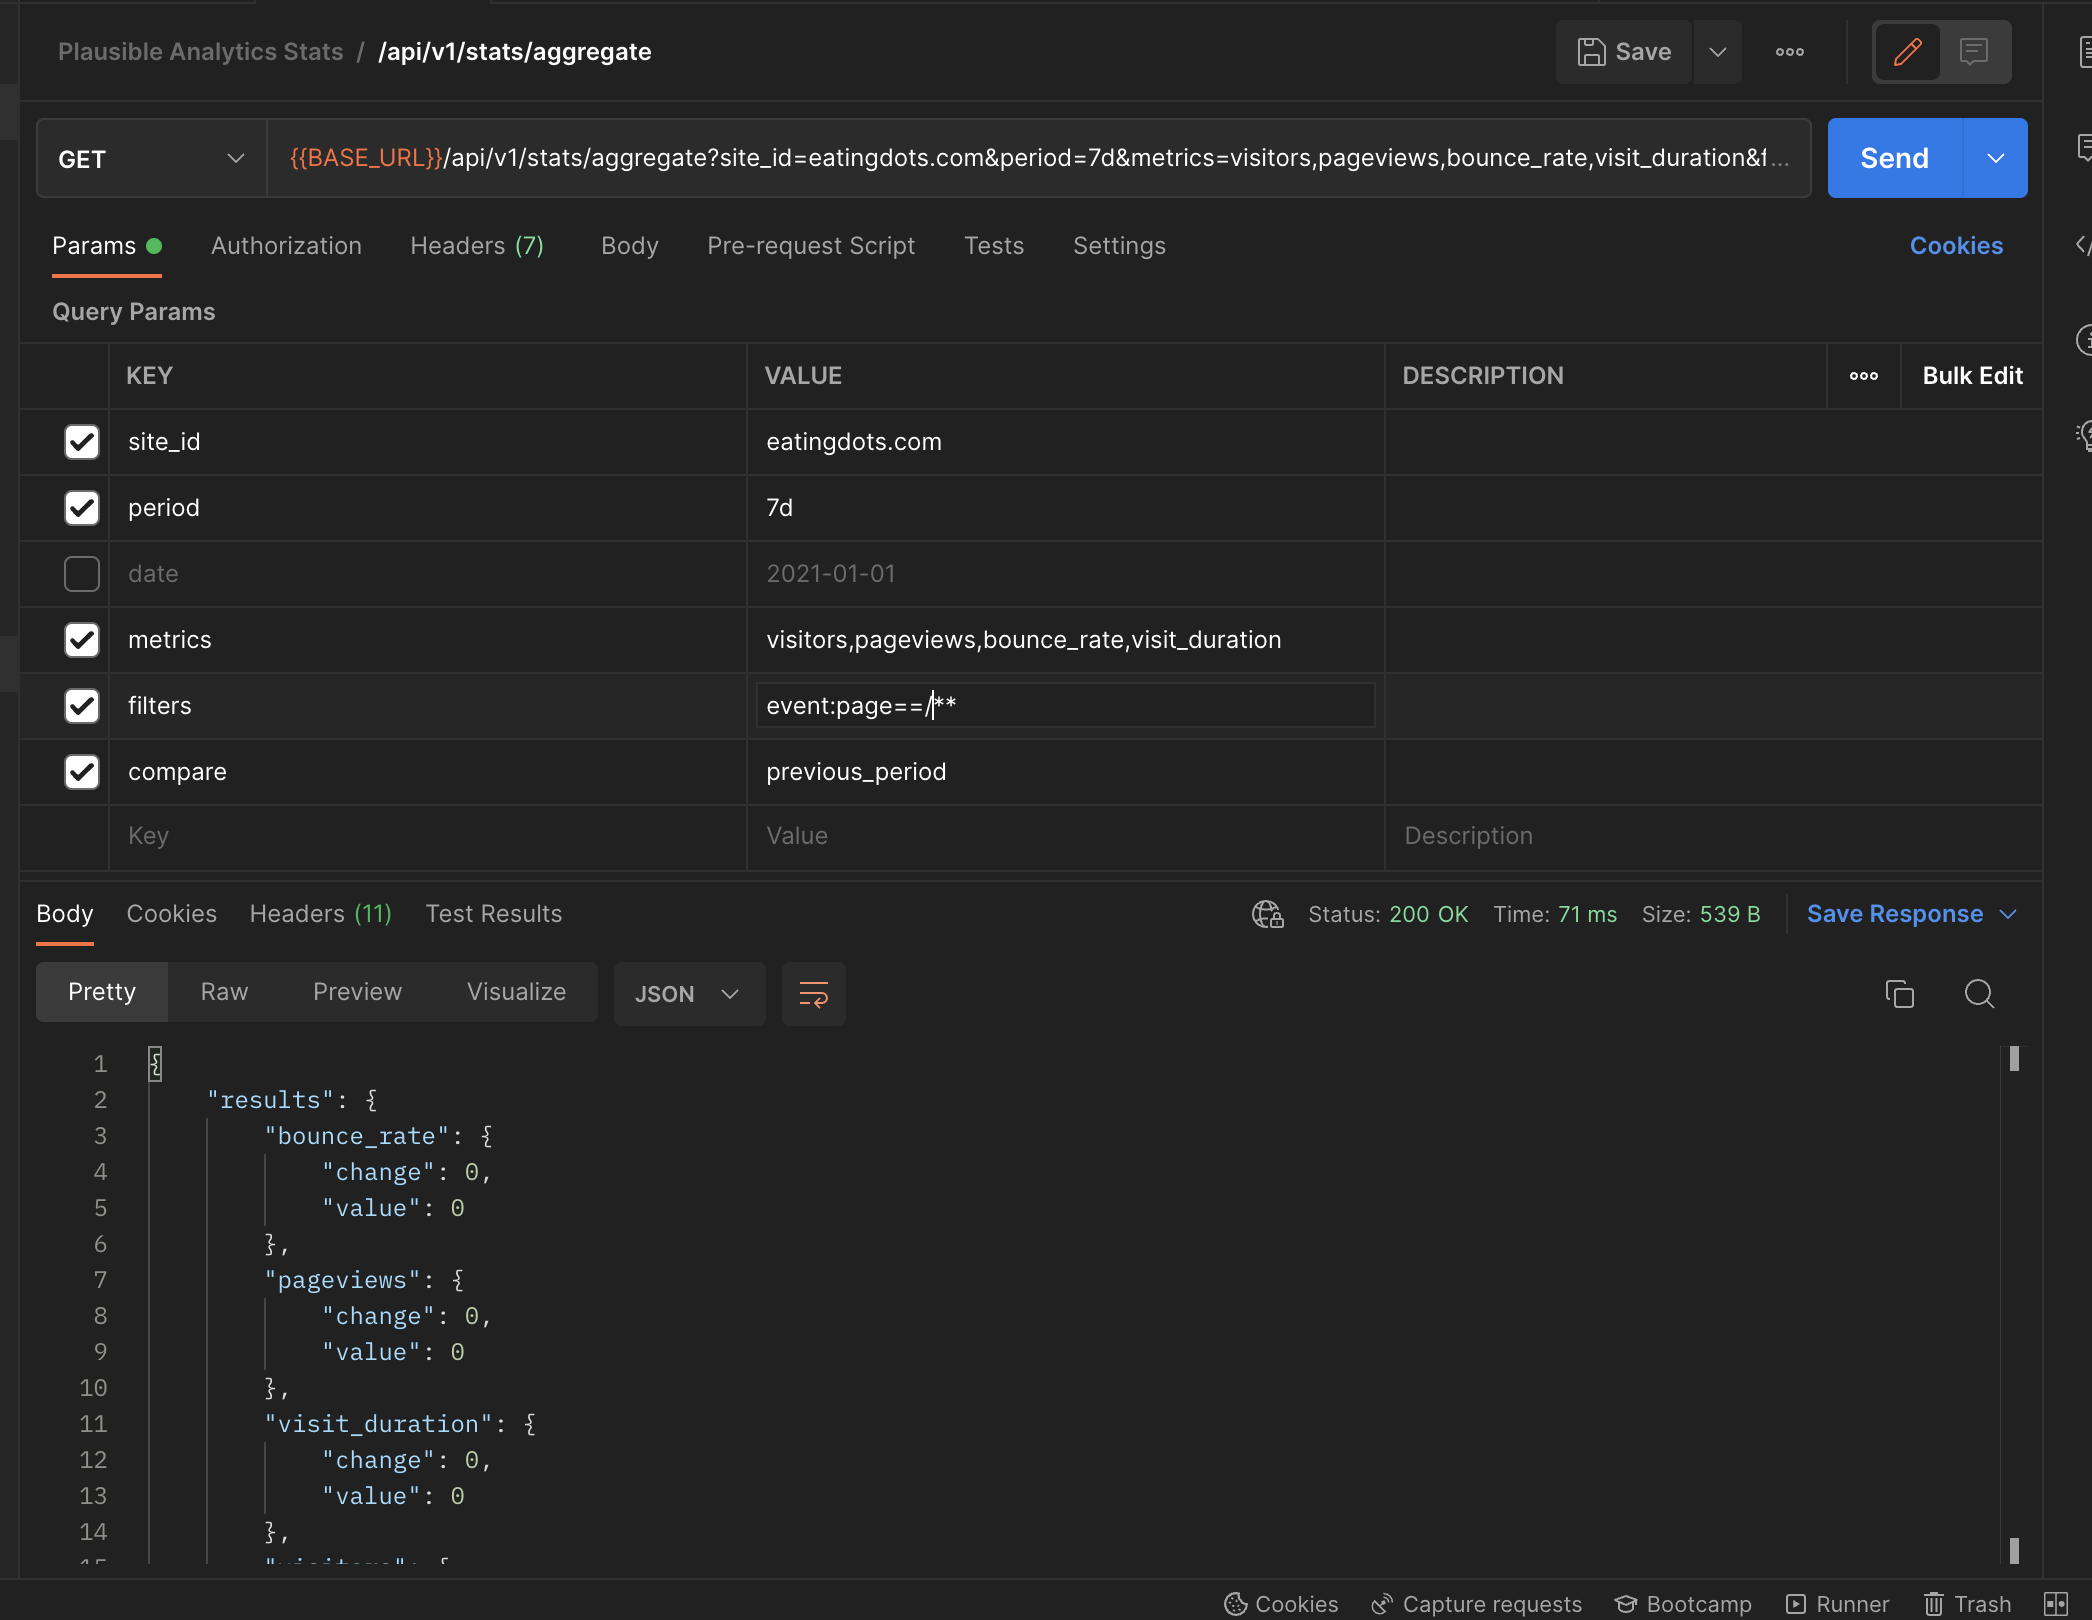
Task: Open the more options ellipsis next to Save
Action: pos(1789,52)
